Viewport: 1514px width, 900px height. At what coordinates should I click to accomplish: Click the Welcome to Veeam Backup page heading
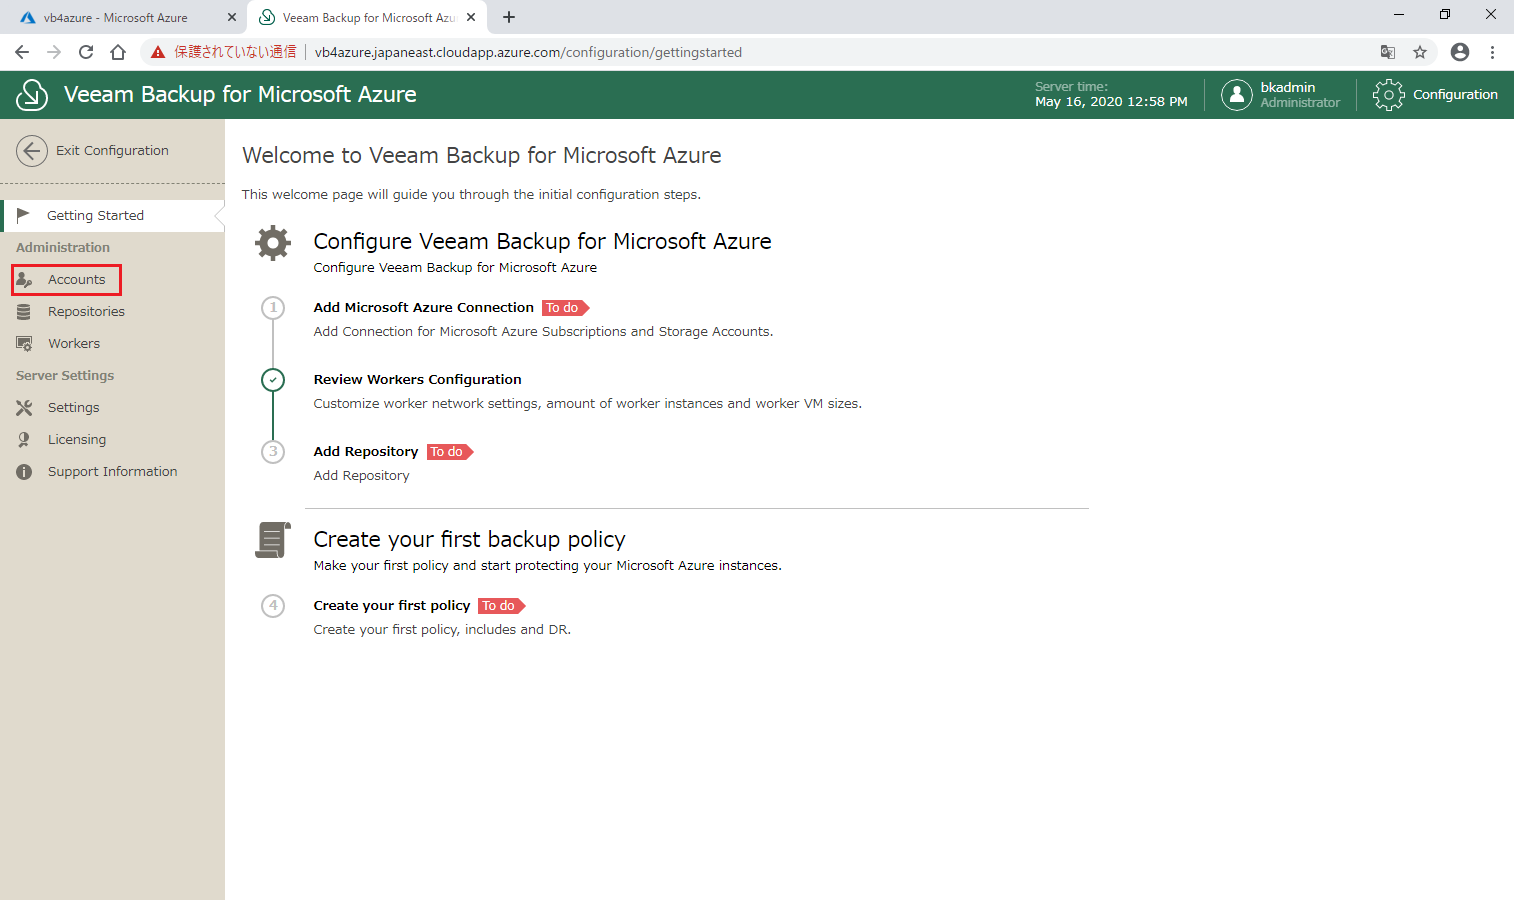[481, 156]
